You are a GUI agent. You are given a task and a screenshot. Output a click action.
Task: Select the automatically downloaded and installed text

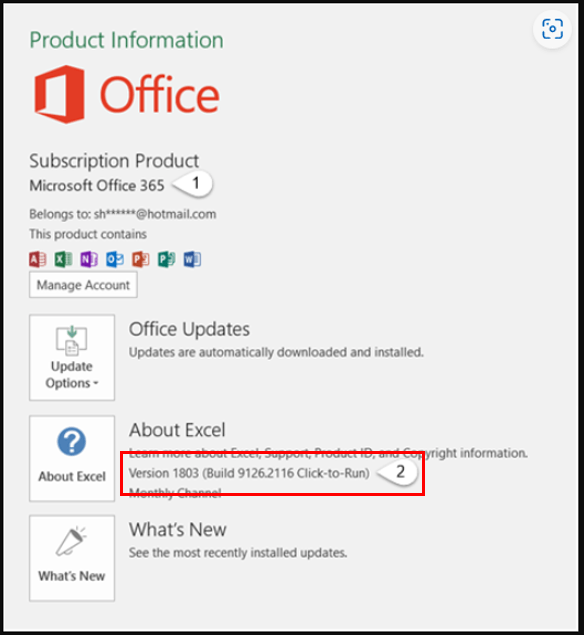276,352
